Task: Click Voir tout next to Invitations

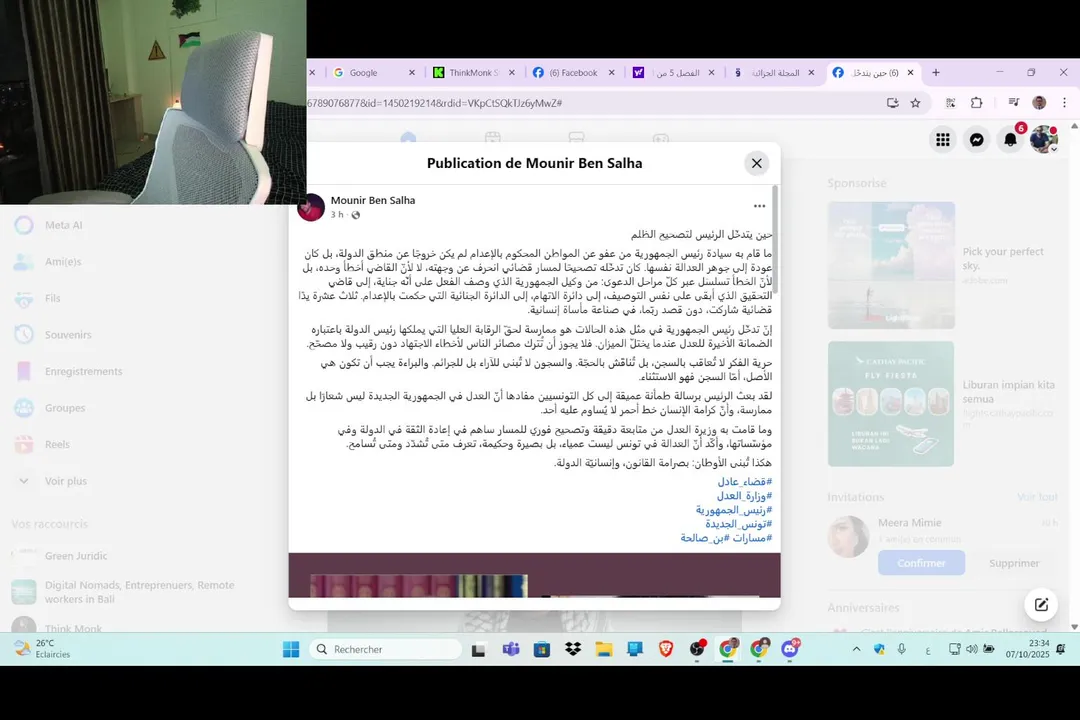Action: click(x=1037, y=497)
